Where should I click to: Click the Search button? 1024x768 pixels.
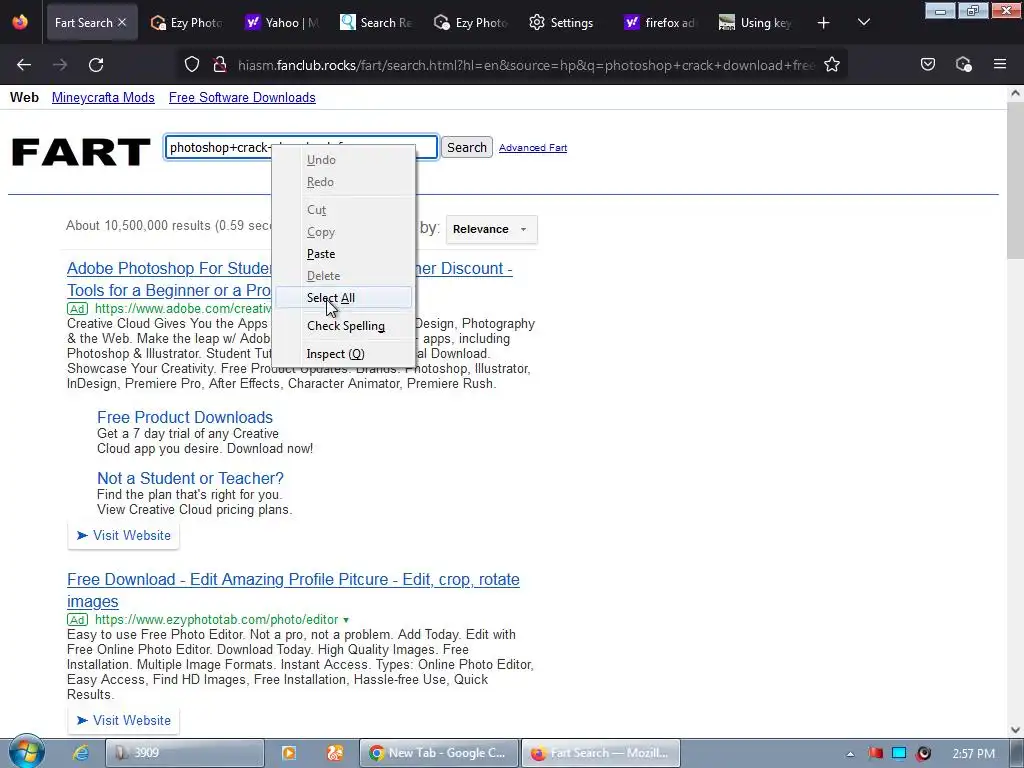coord(467,148)
